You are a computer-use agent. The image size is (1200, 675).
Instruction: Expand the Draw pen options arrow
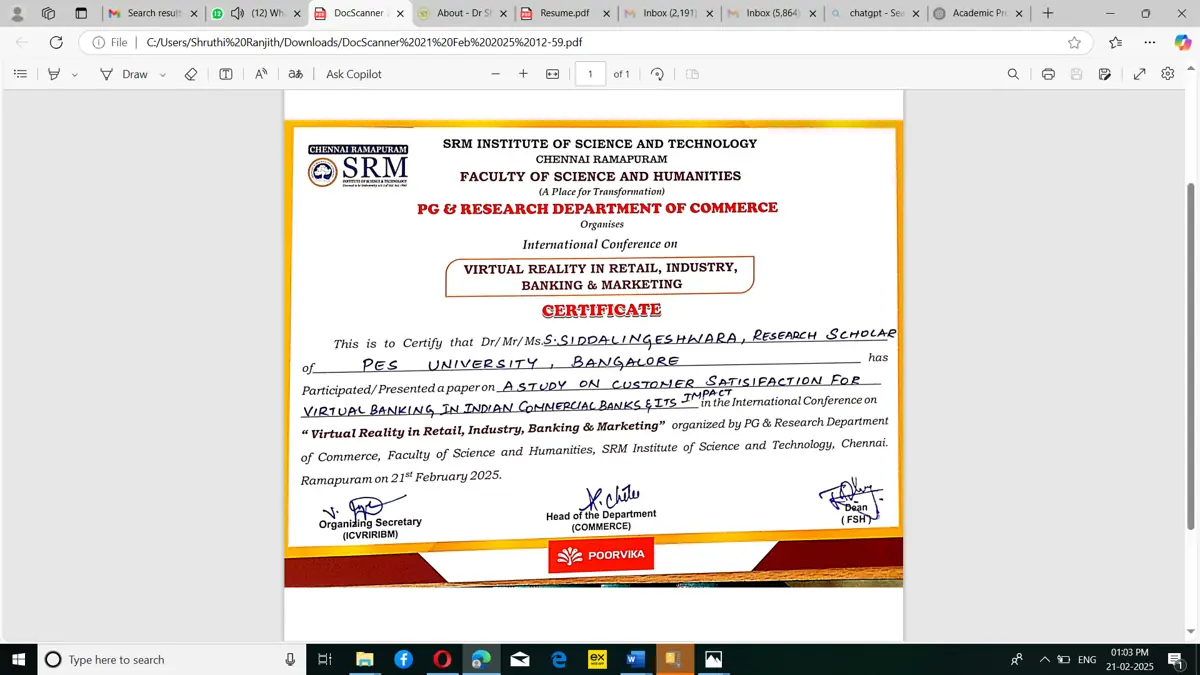tap(162, 75)
